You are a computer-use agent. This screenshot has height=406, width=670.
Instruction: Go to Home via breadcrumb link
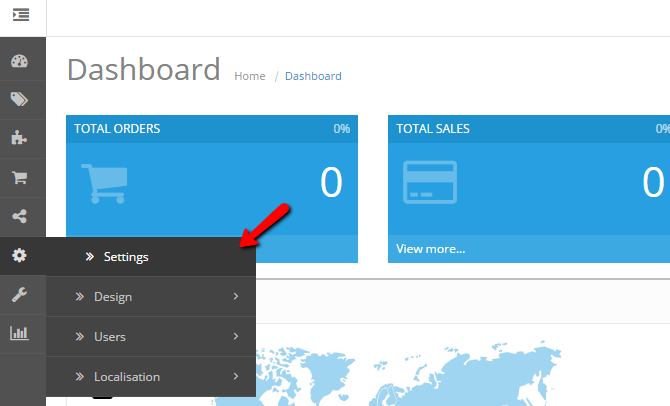250,76
